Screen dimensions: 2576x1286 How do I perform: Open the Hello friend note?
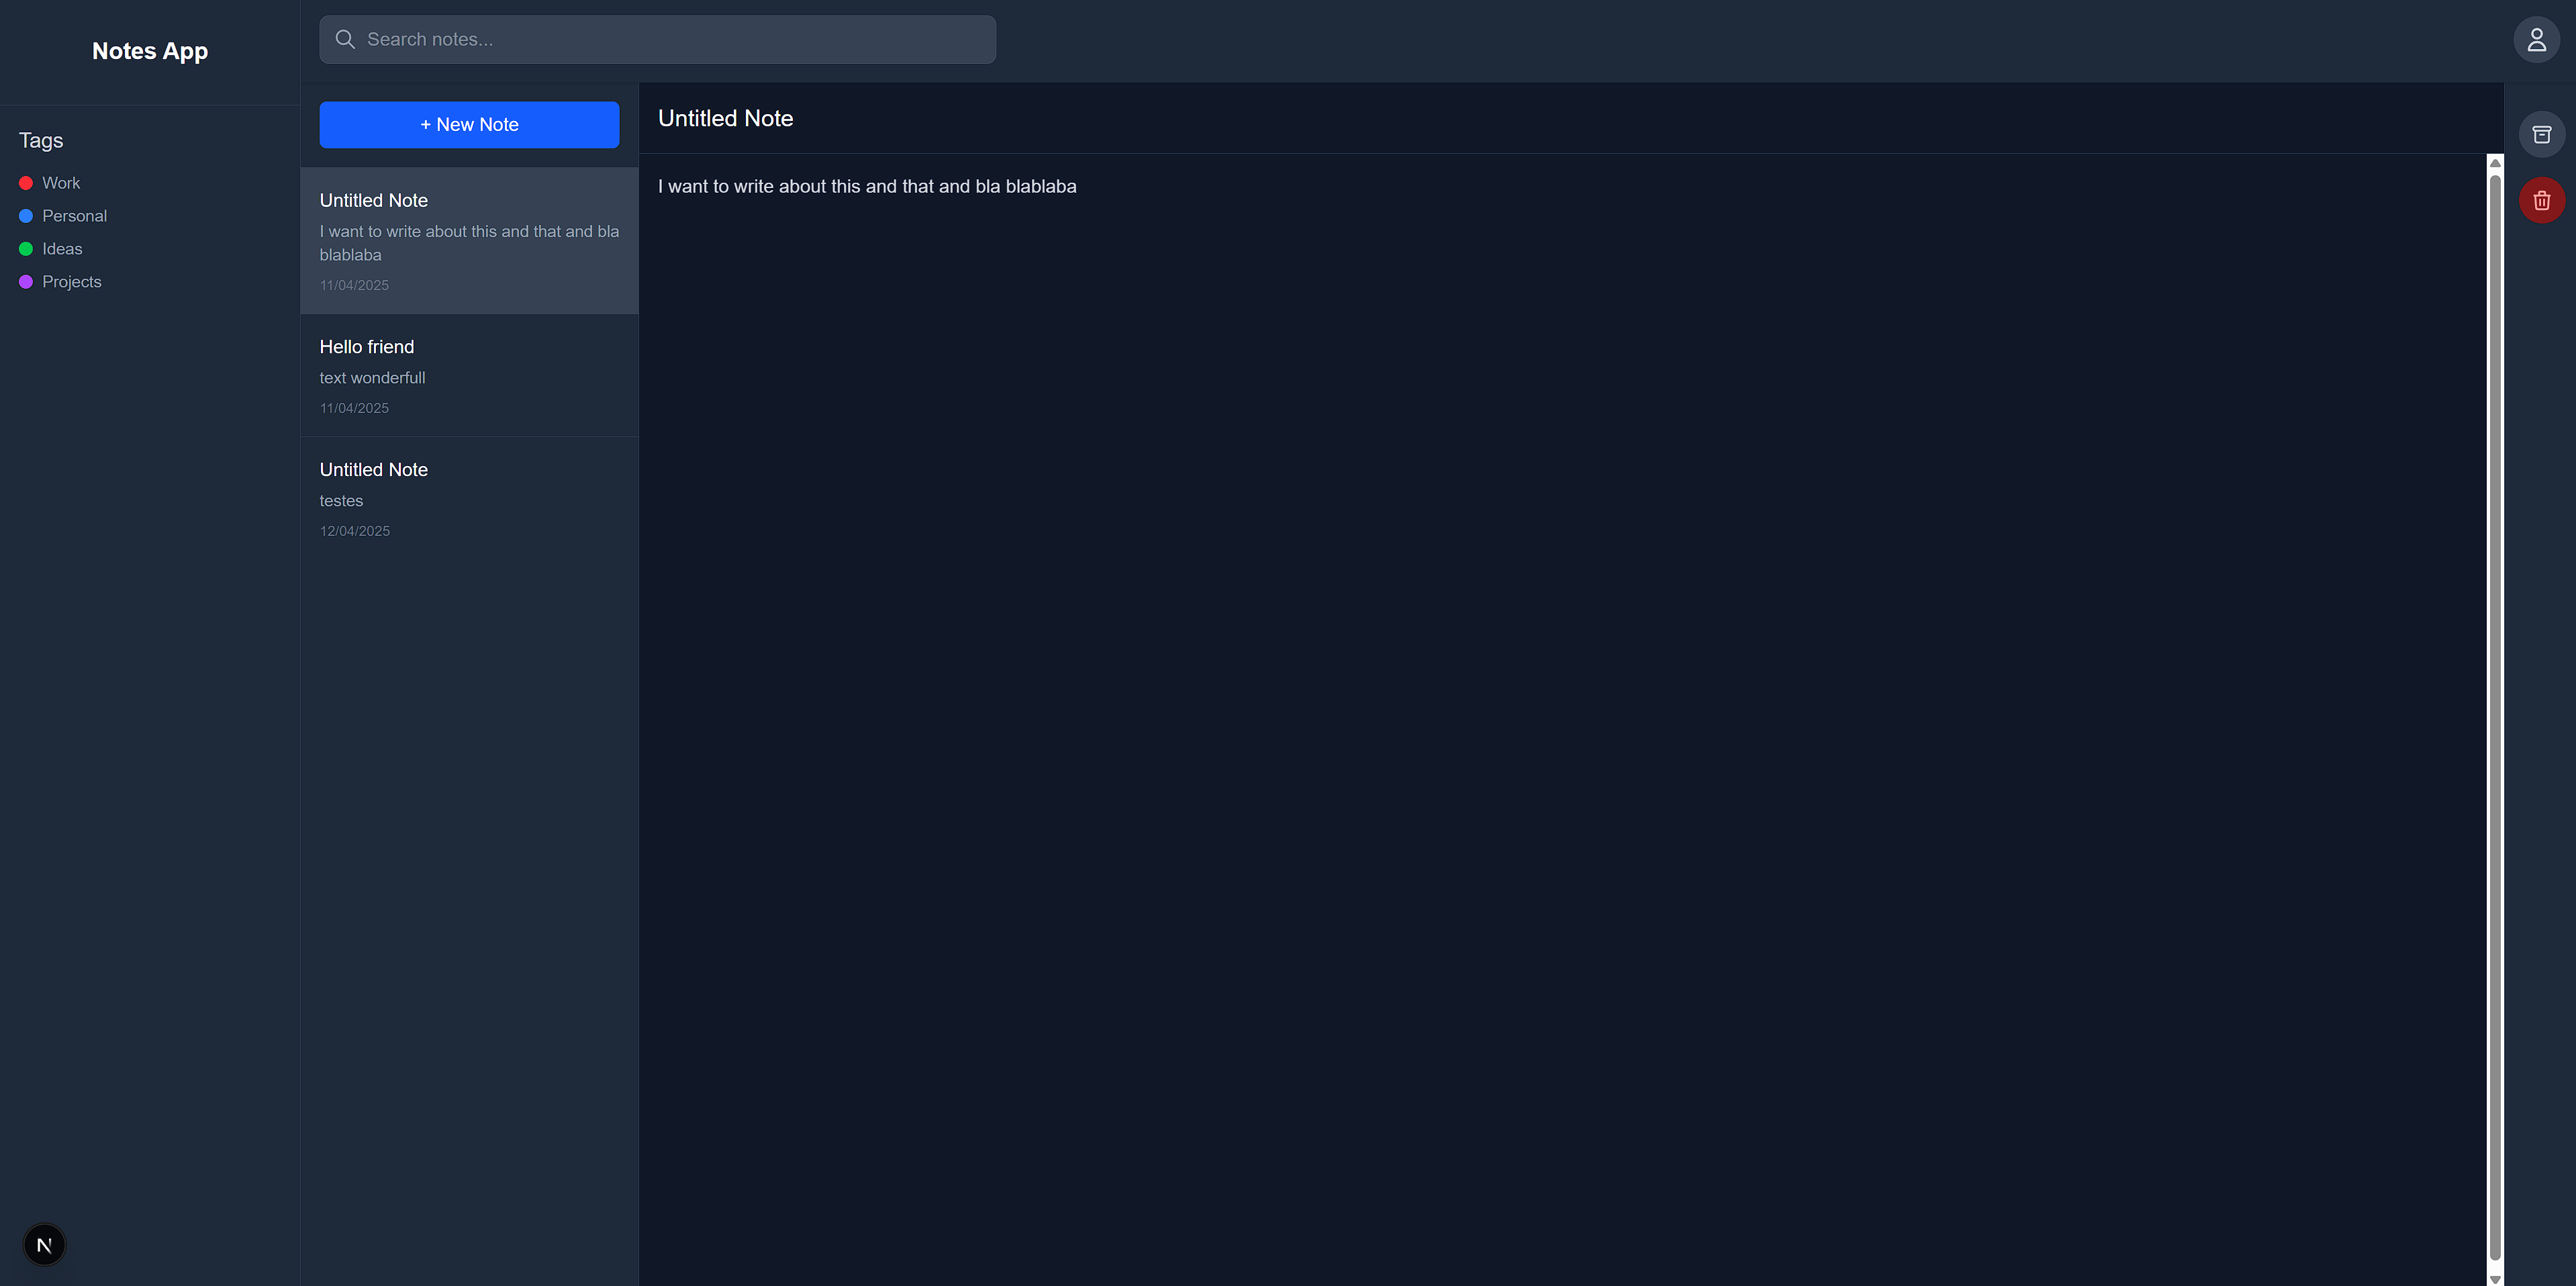[x=469, y=375]
